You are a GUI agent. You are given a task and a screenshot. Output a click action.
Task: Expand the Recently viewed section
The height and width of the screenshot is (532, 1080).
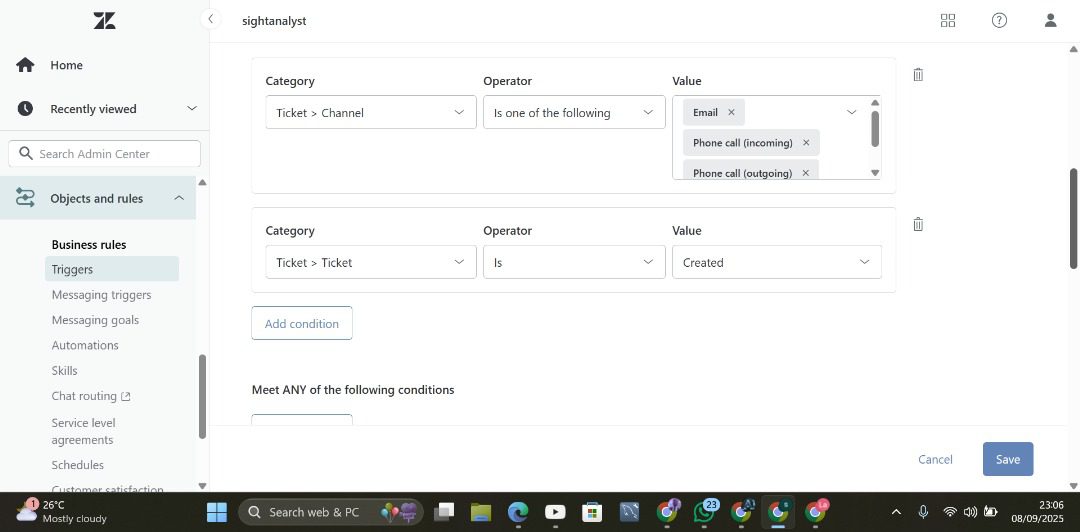(x=191, y=109)
